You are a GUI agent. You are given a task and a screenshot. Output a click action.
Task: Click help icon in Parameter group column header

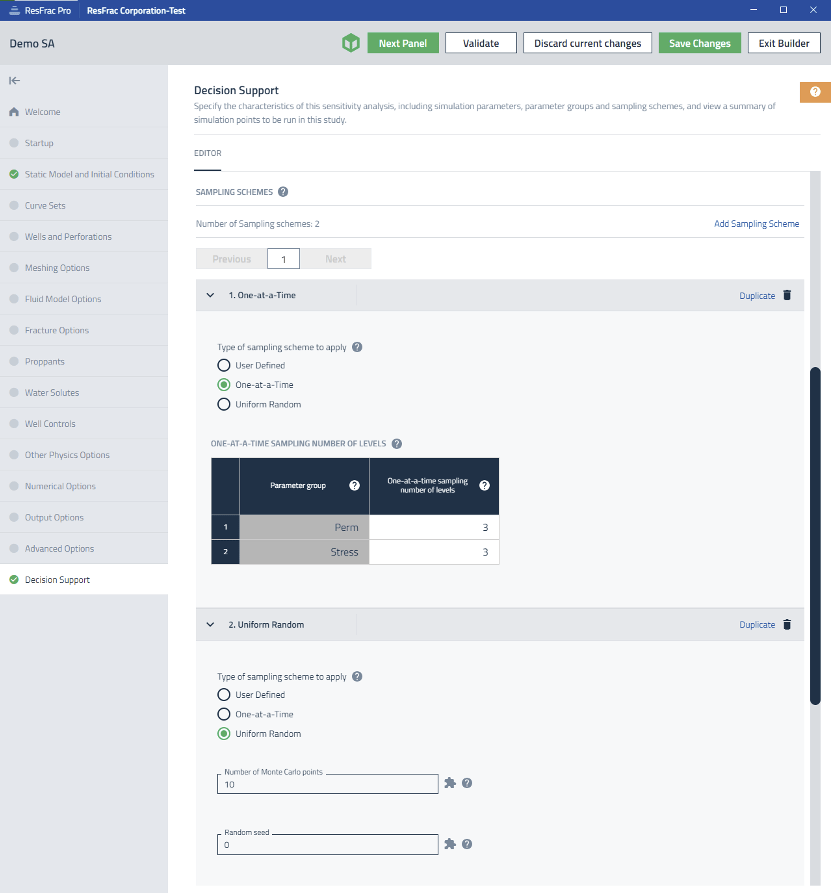[354, 485]
